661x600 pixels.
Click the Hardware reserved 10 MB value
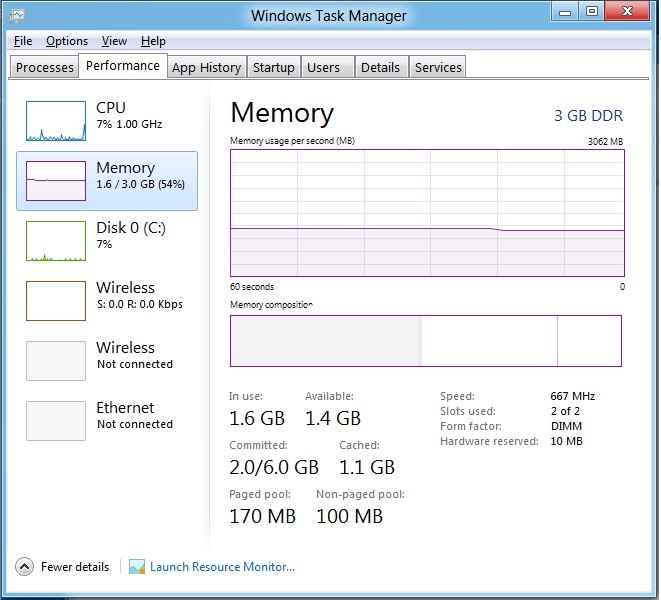(x=566, y=441)
